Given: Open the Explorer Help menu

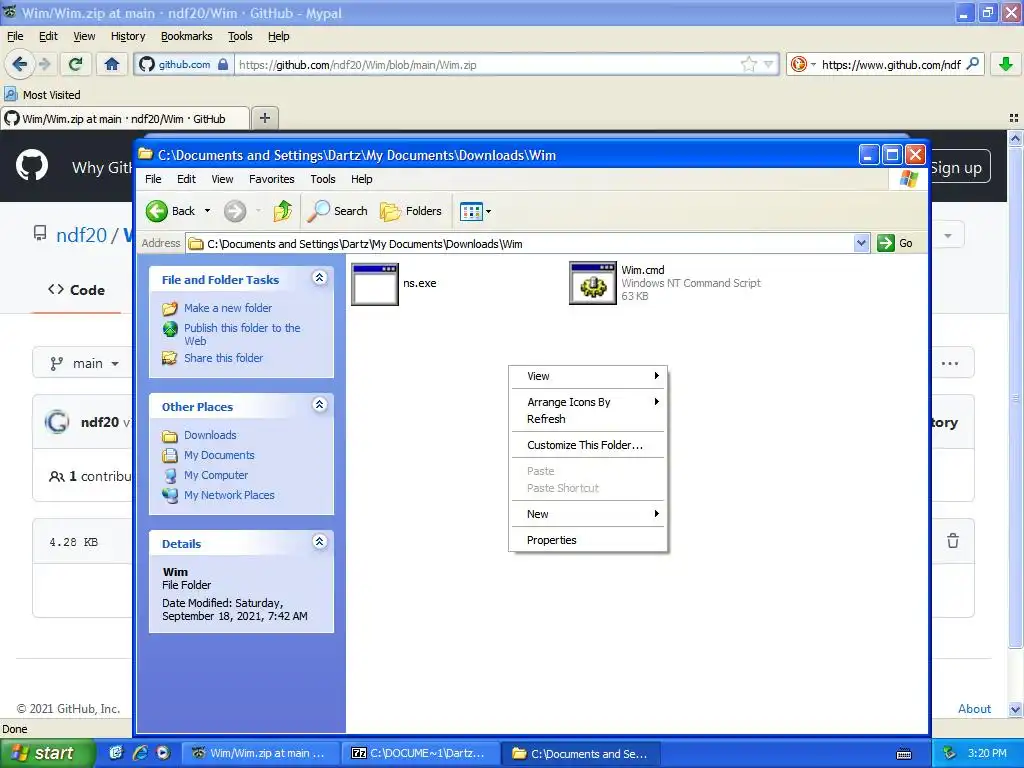Looking at the screenshot, I should click(361, 179).
